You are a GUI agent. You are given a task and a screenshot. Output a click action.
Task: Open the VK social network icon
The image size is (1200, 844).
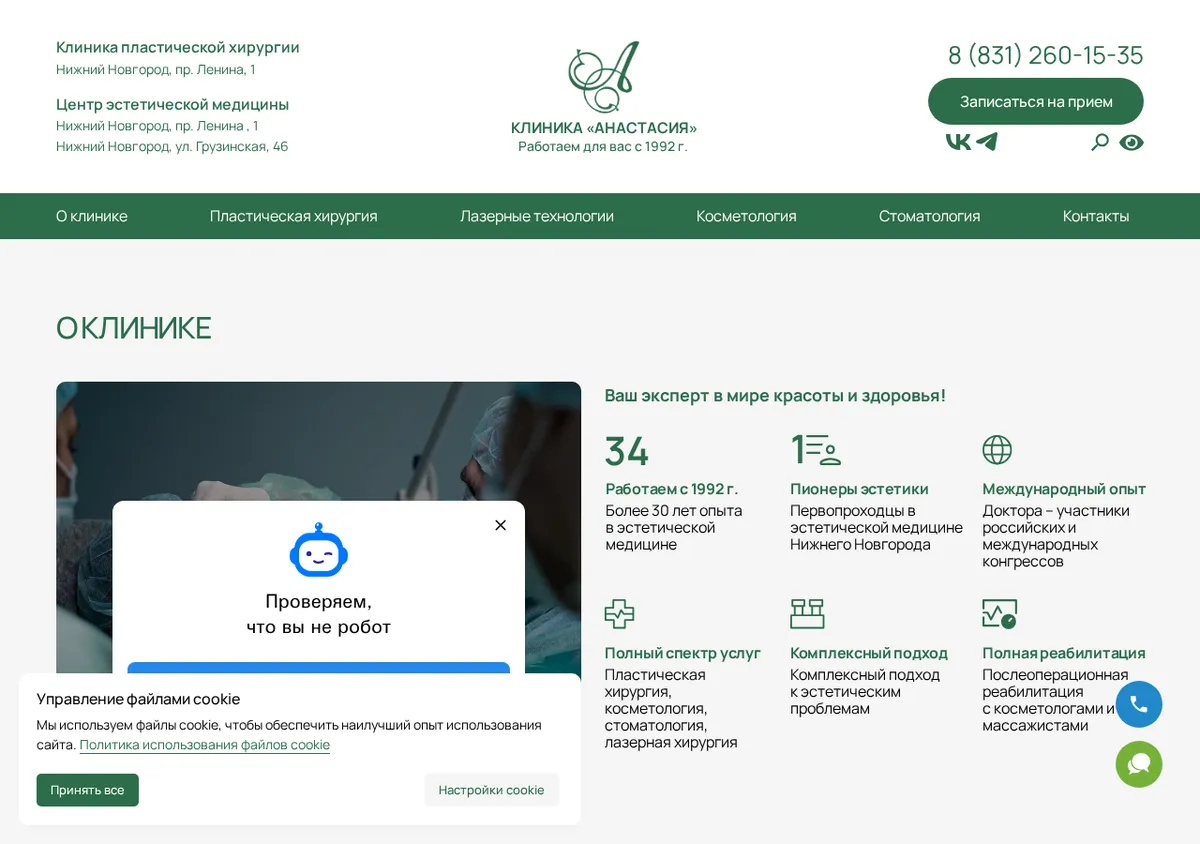click(x=958, y=142)
